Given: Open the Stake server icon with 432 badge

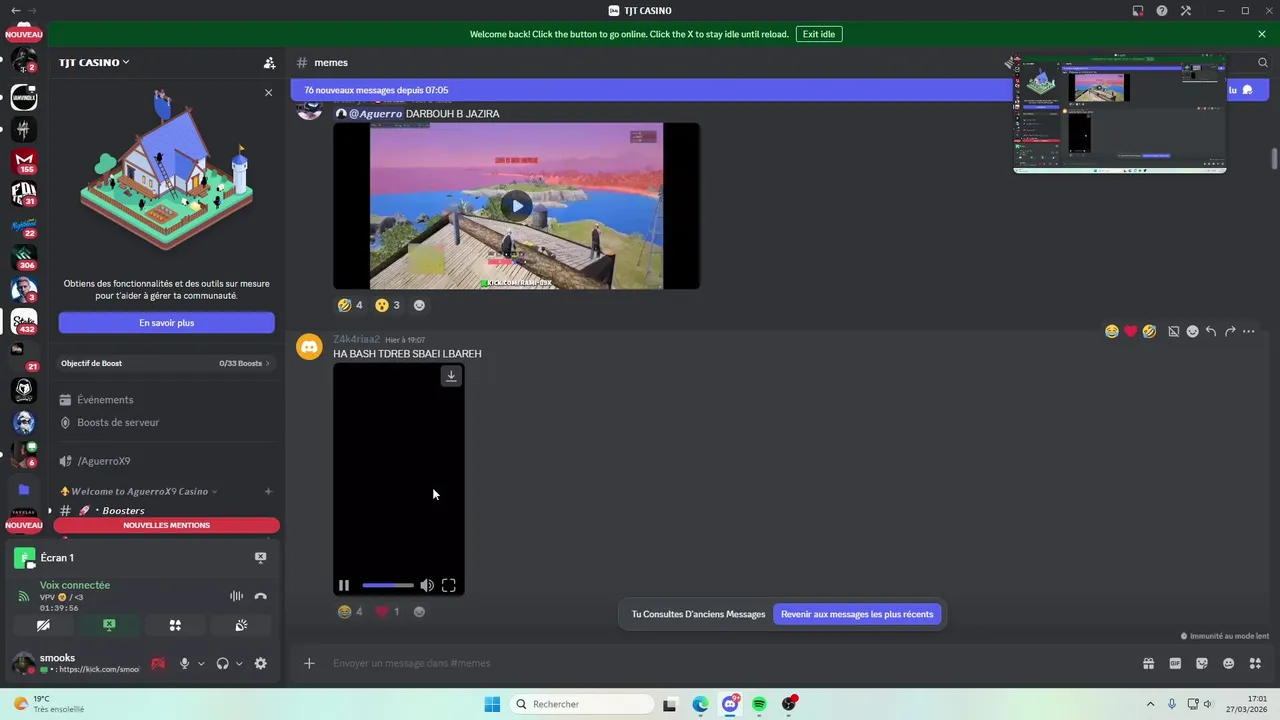Looking at the screenshot, I should 24,321.
